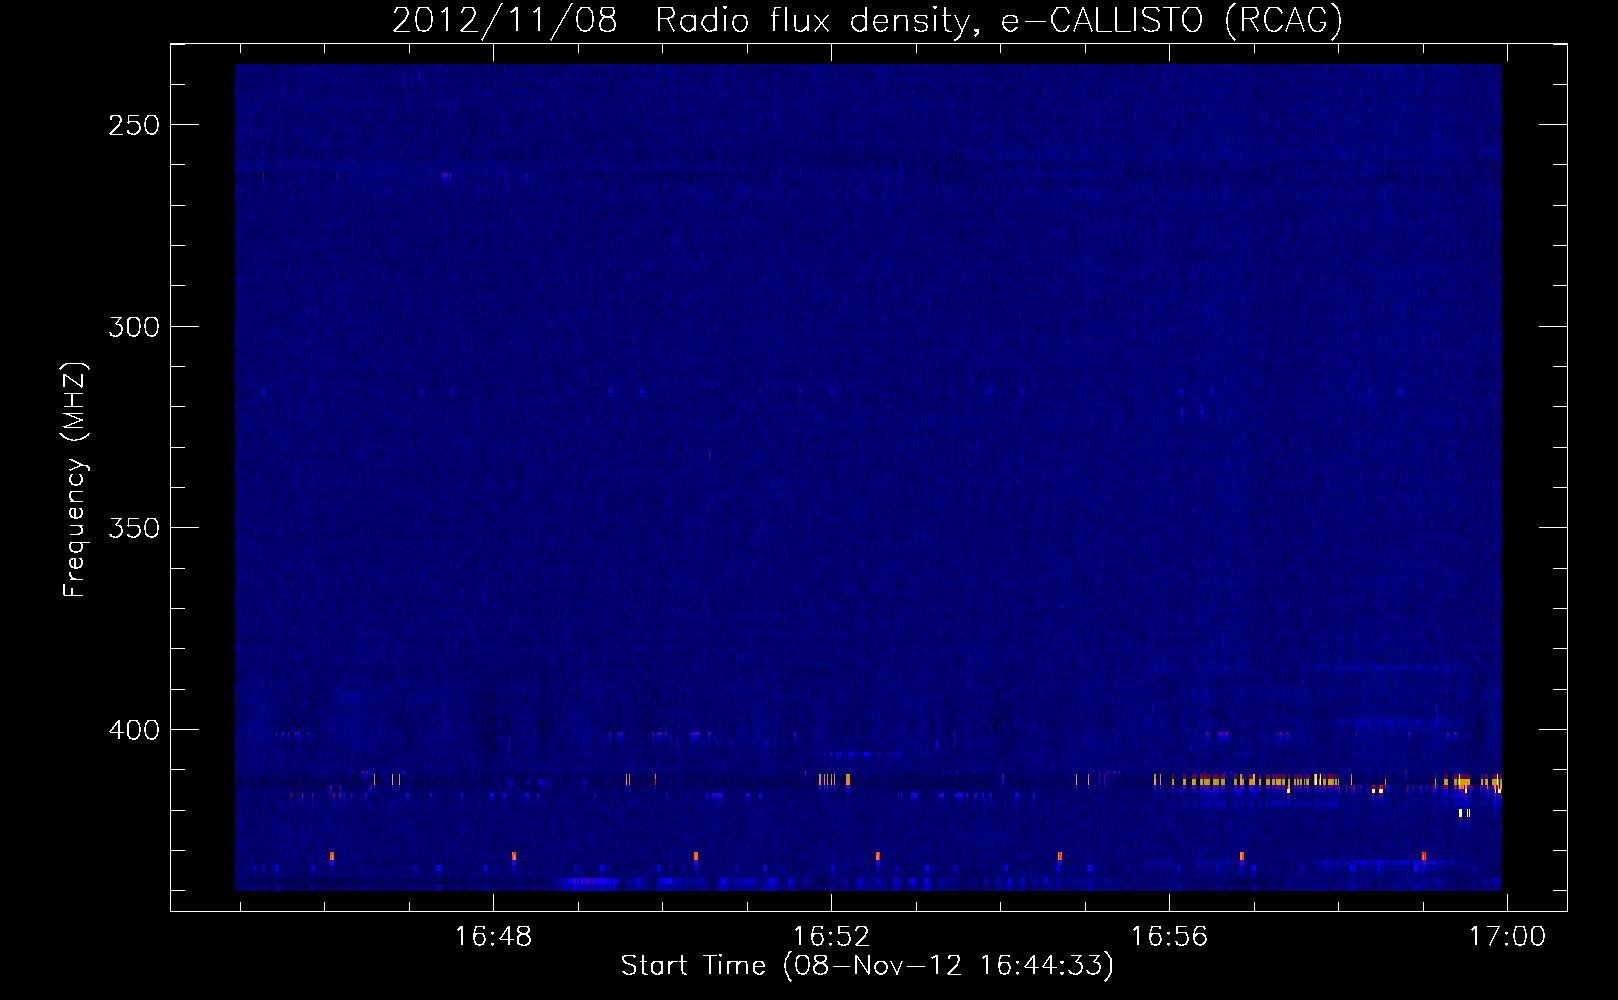
Task: Click the 'Start Time (08-Nov-12 16:44:33)' label
Action: pyautogui.click(x=867, y=966)
